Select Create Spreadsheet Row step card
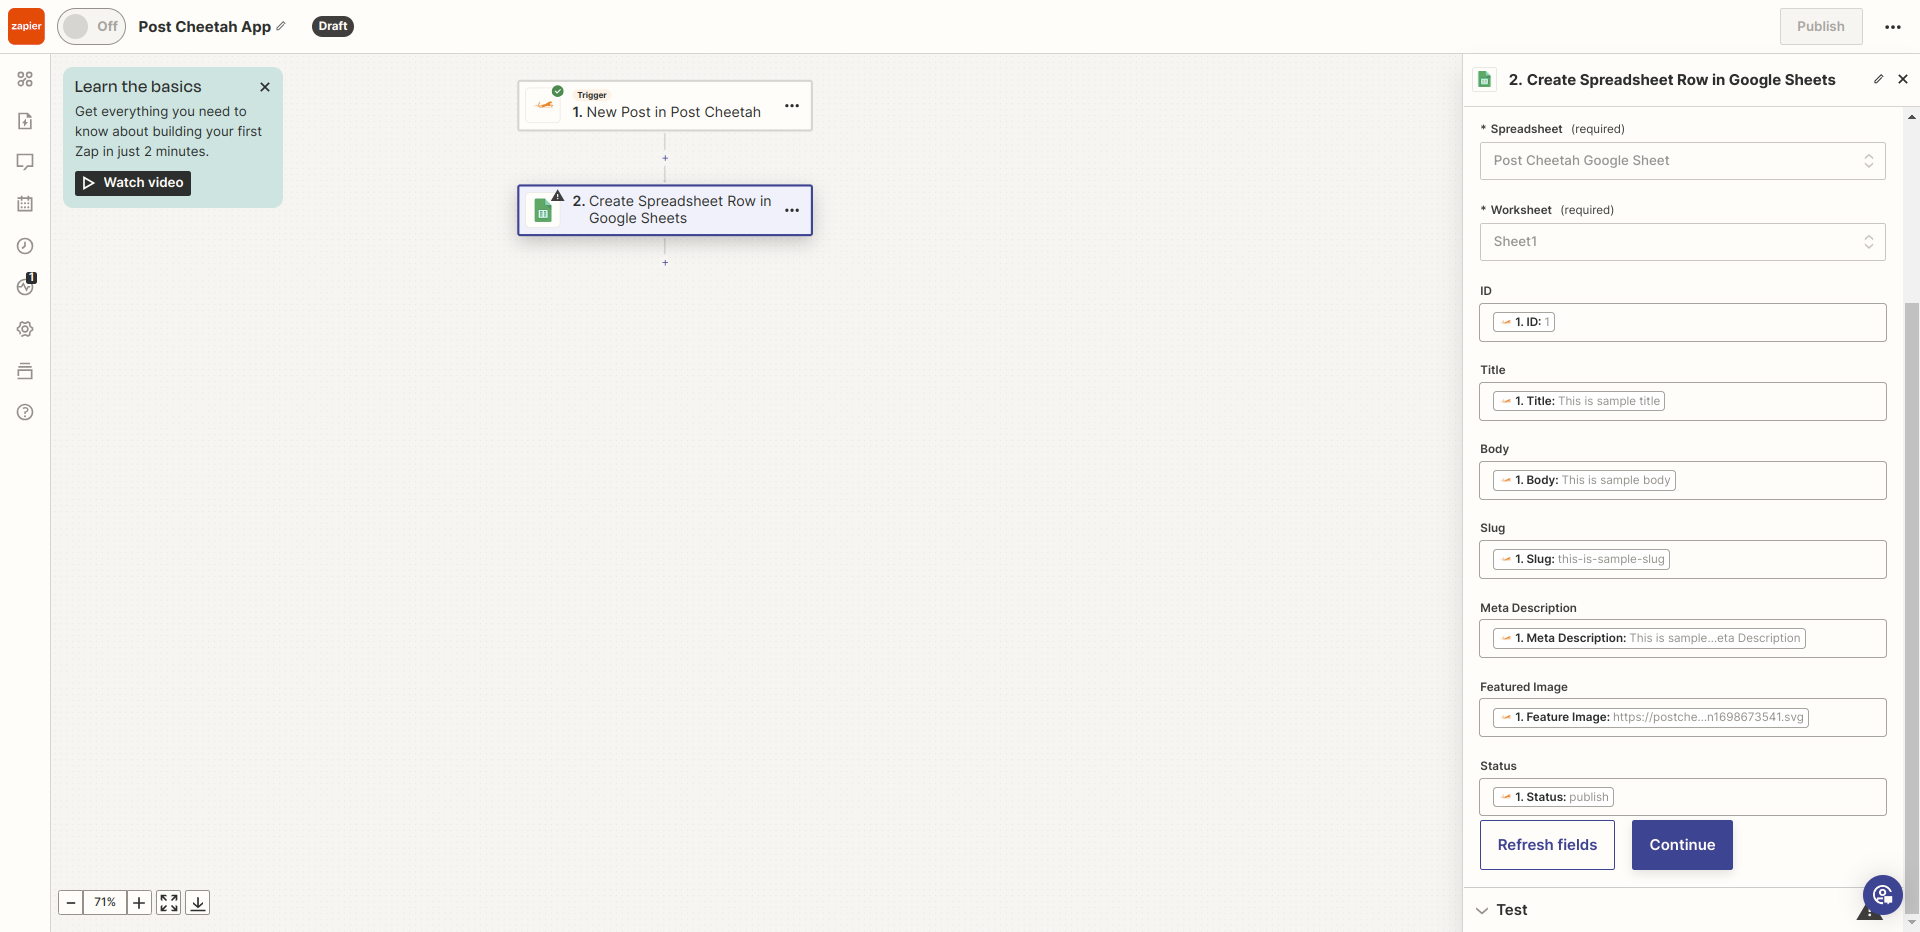The height and width of the screenshot is (932, 1920). tap(665, 210)
